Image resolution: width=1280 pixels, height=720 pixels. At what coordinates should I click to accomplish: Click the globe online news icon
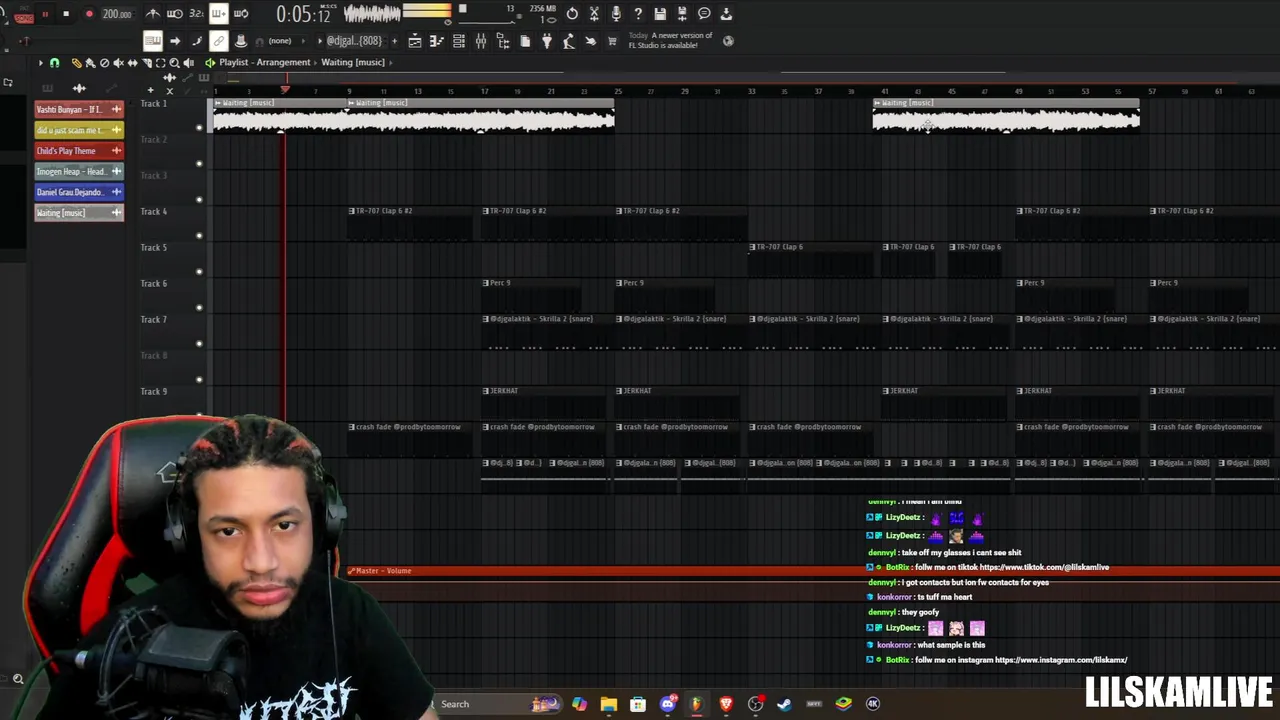[x=728, y=41]
